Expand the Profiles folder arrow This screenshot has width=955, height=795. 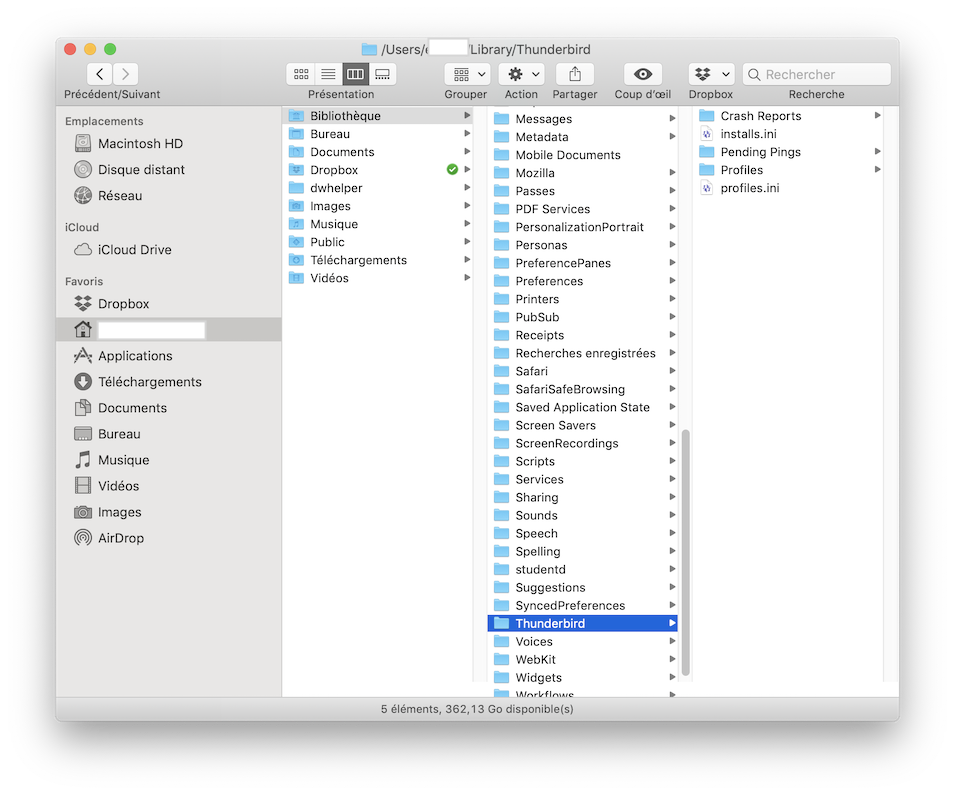pyautogui.click(x=878, y=169)
